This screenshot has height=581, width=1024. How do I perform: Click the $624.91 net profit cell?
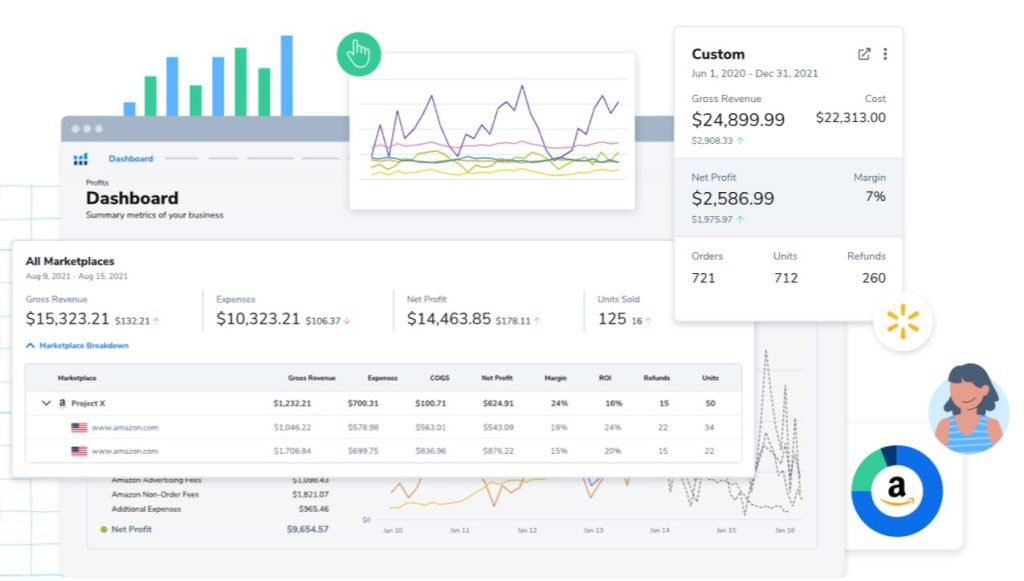(498, 403)
